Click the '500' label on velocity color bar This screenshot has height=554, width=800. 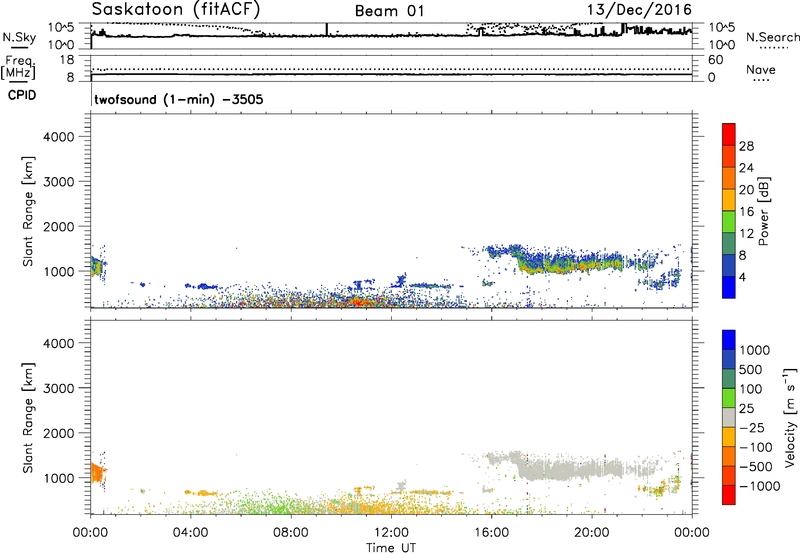click(x=751, y=370)
